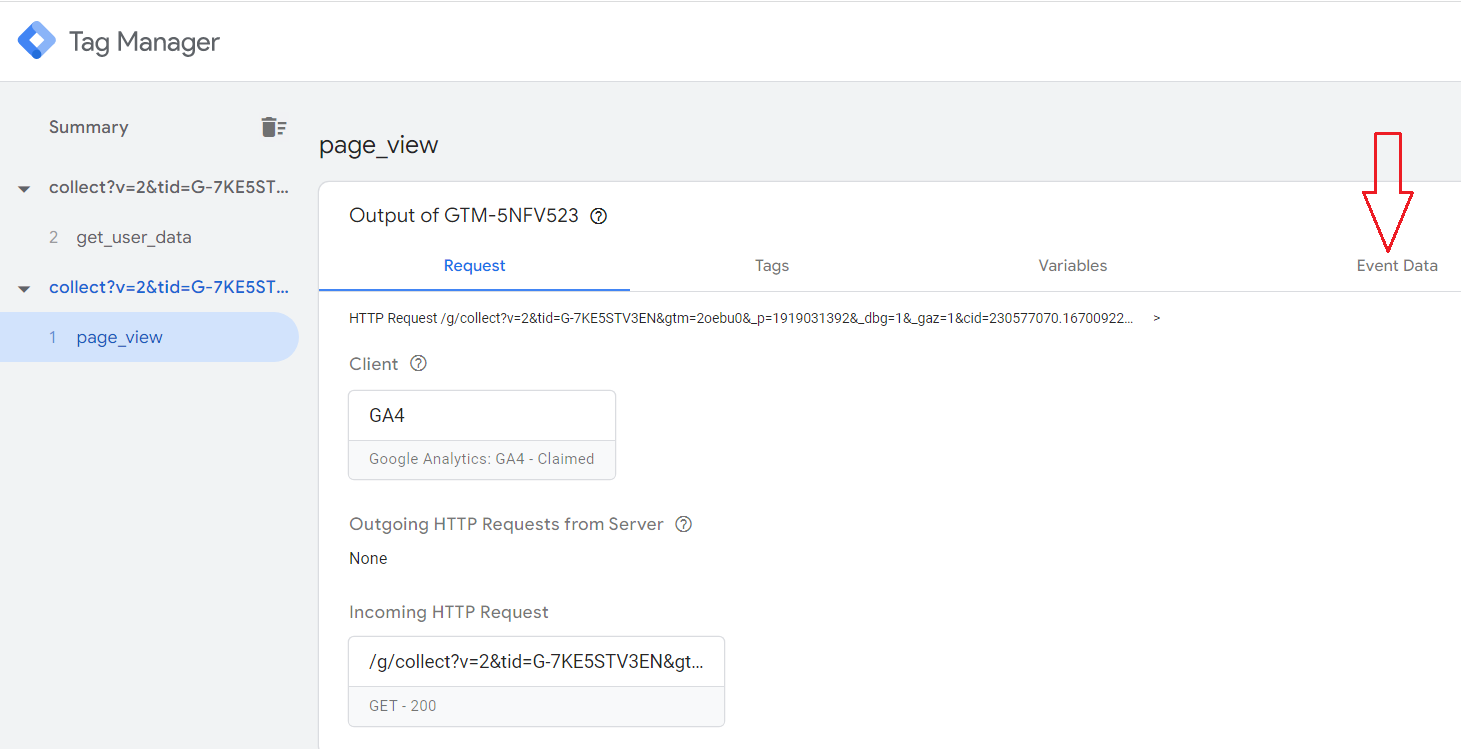Expand the truncated HTTP Request URL arrow
Image resolution: width=1461 pixels, height=749 pixels.
(1157, 318)
